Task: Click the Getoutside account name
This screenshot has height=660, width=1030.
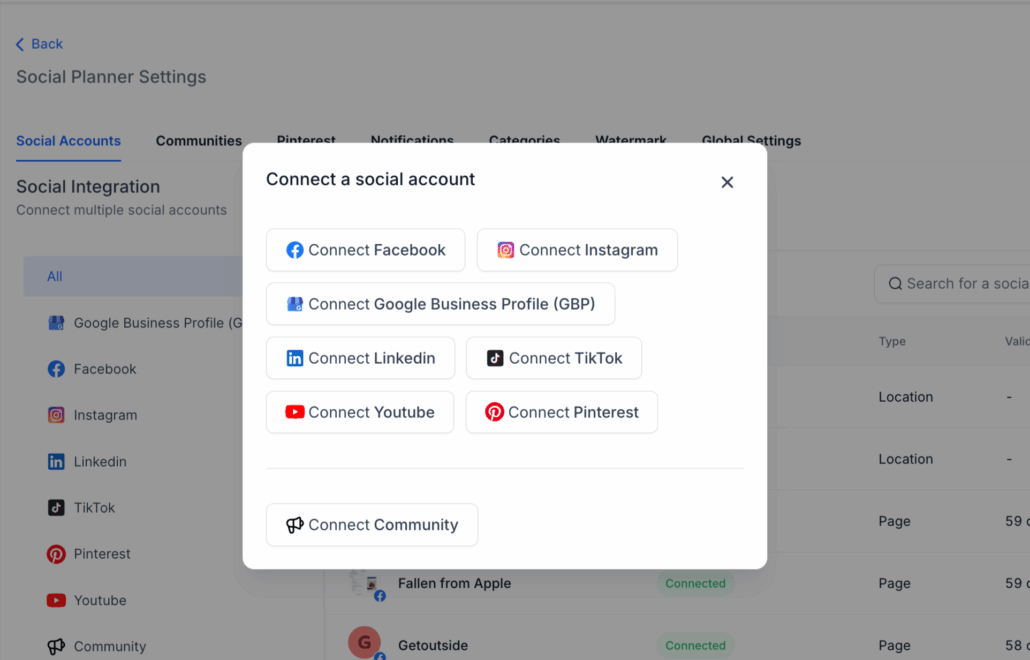Action: [433, 645]
